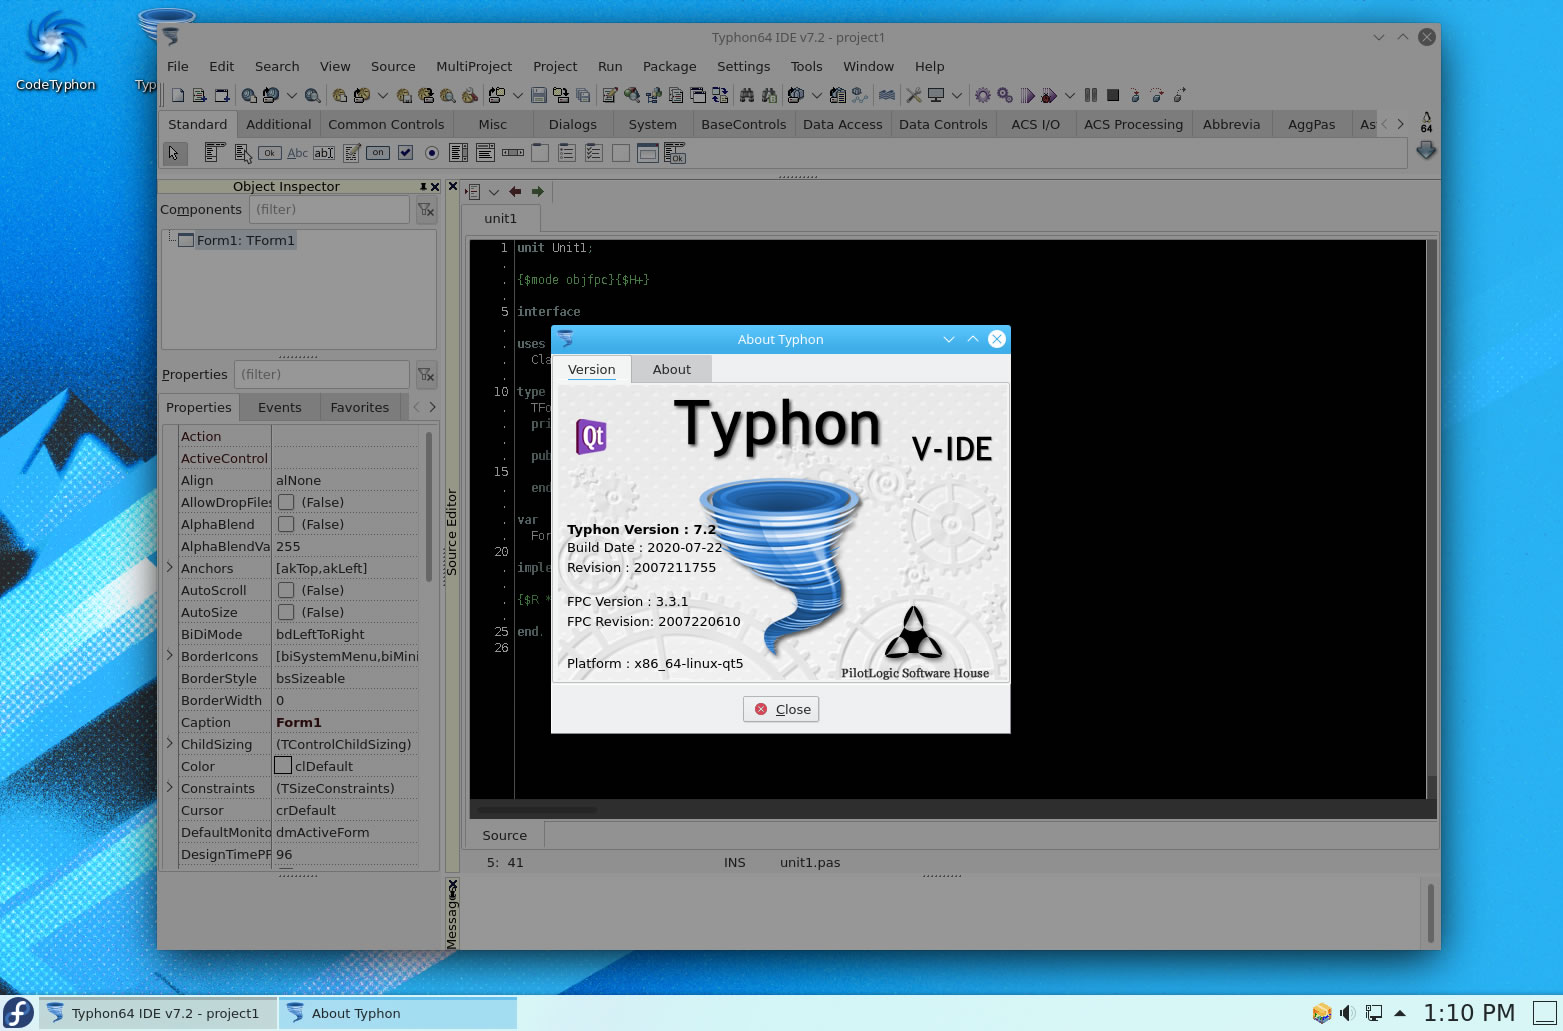Clear the Components filter with funnel button
The height and width of the screenshot is (1031, 1563).
(x=426, y=210)
